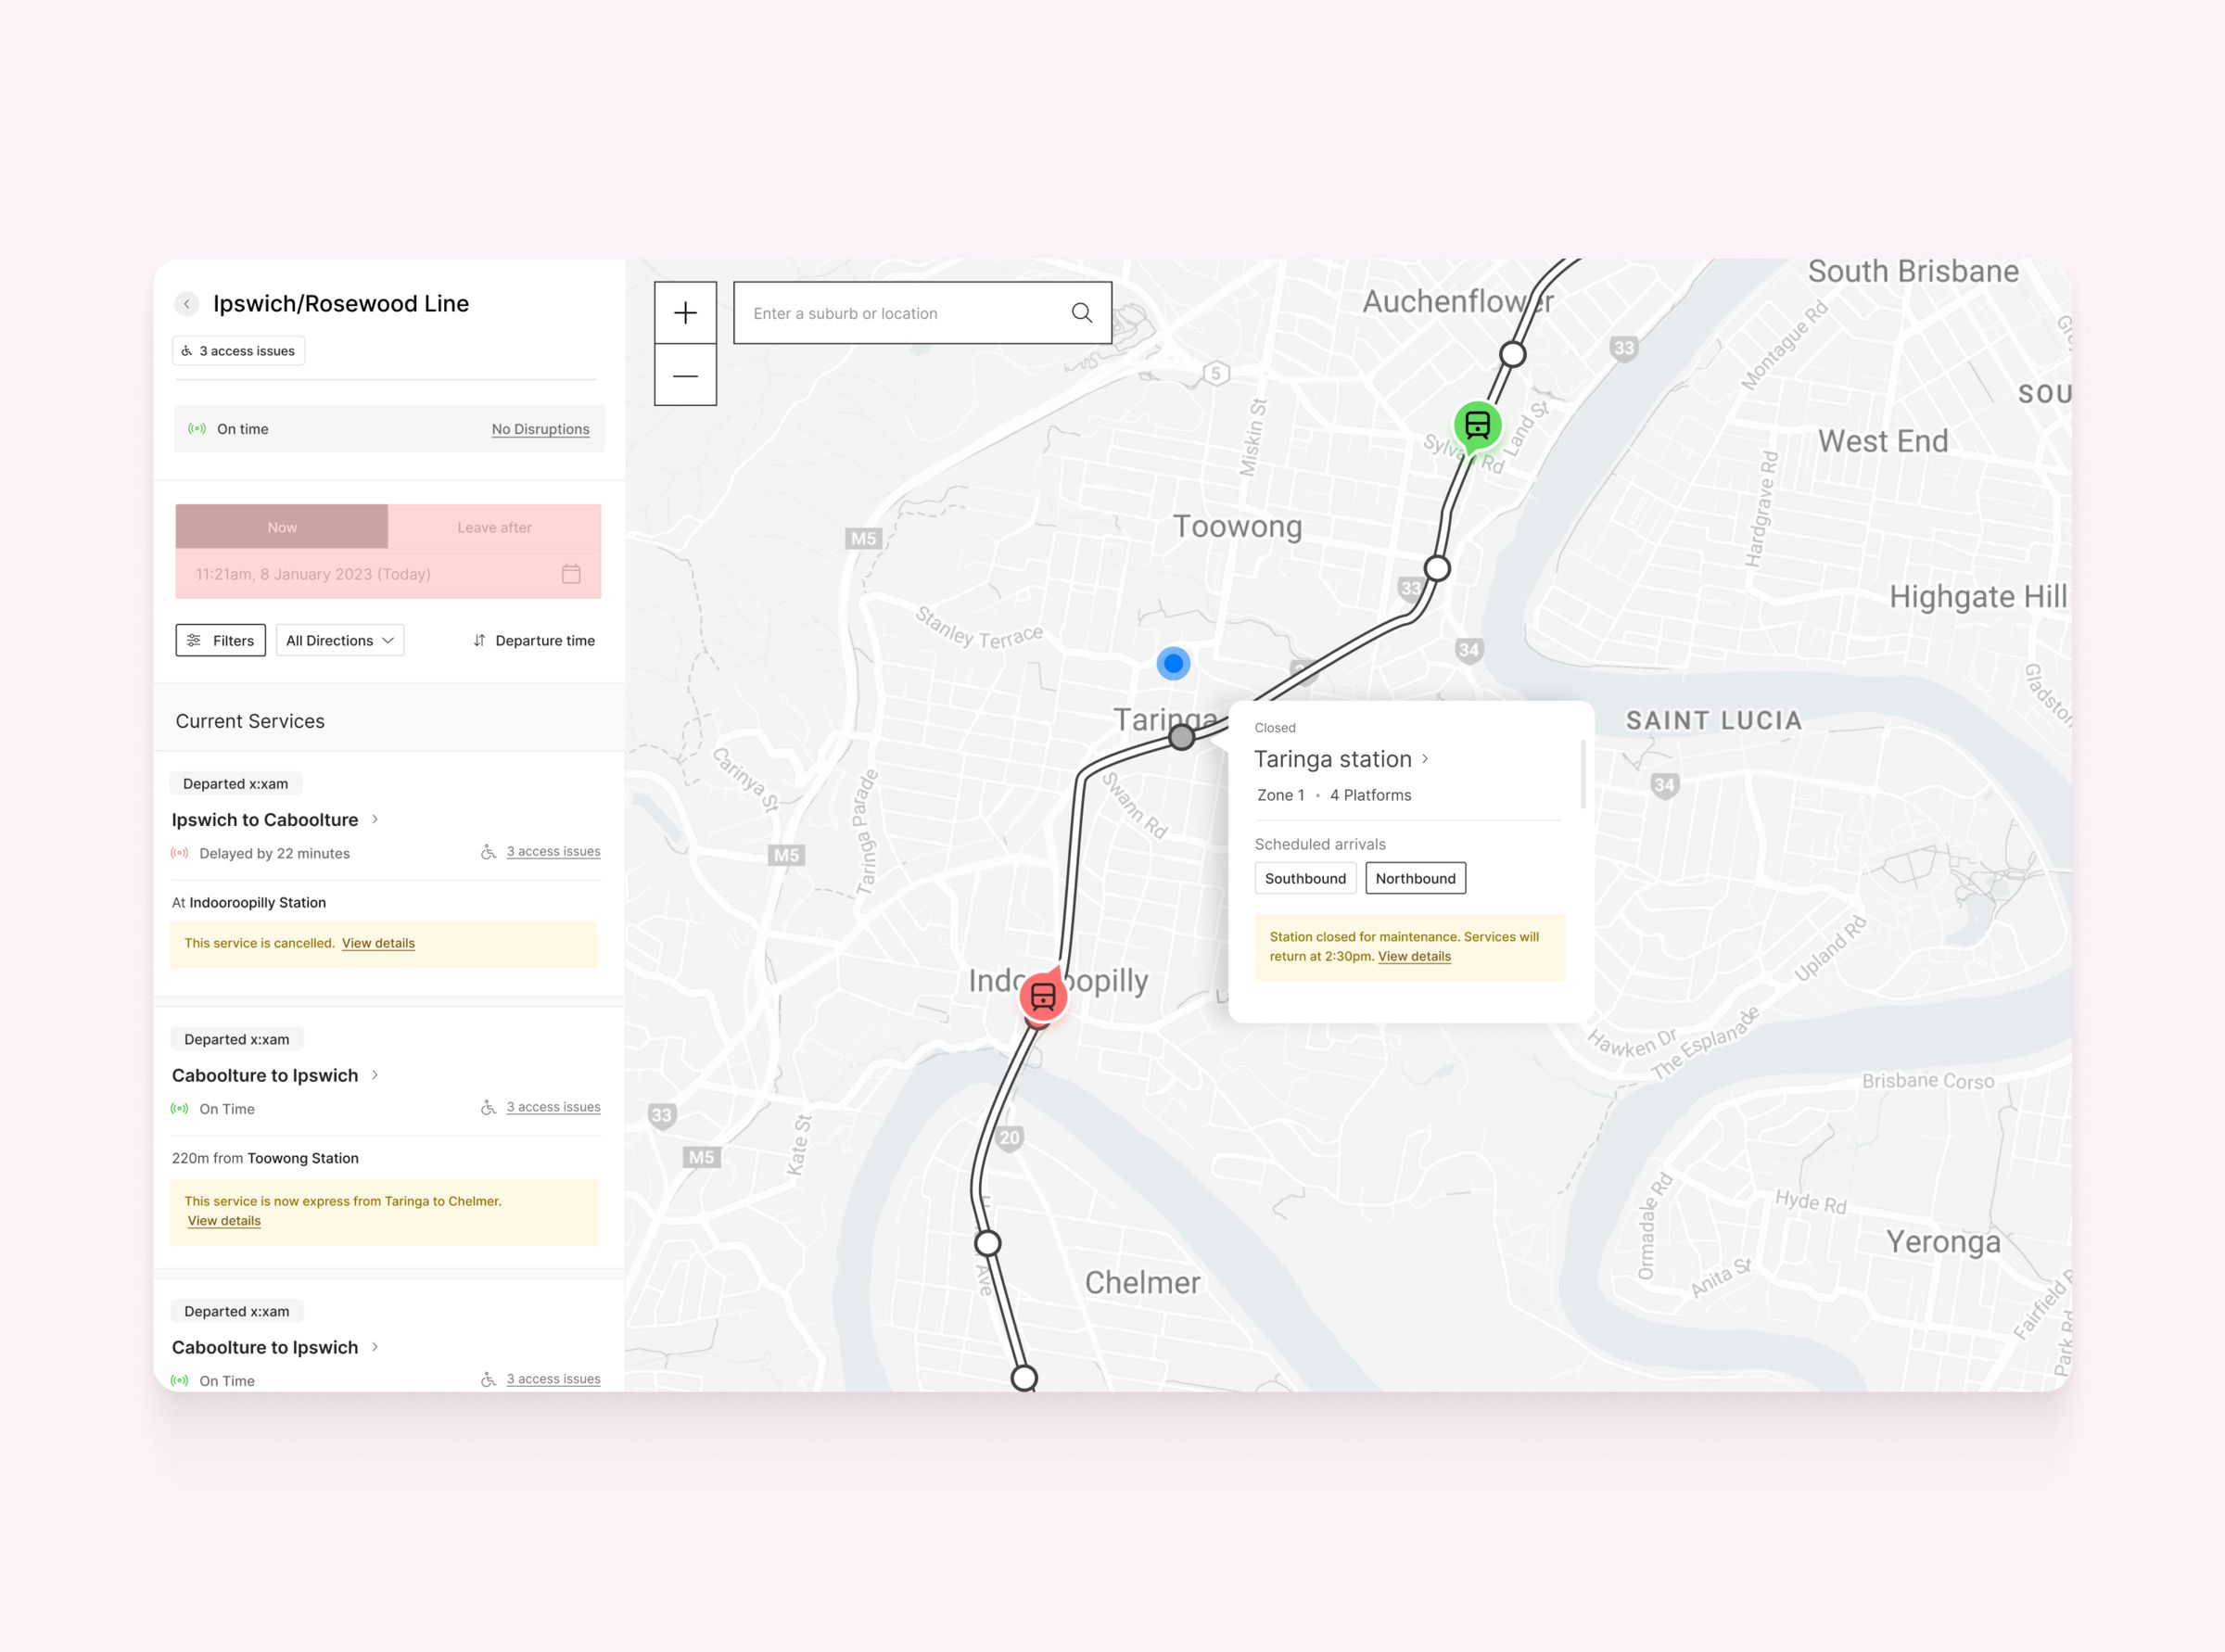Select the green train marker on map
The width and height of the screenshot is (2225, 1652).
point(1477,426)
